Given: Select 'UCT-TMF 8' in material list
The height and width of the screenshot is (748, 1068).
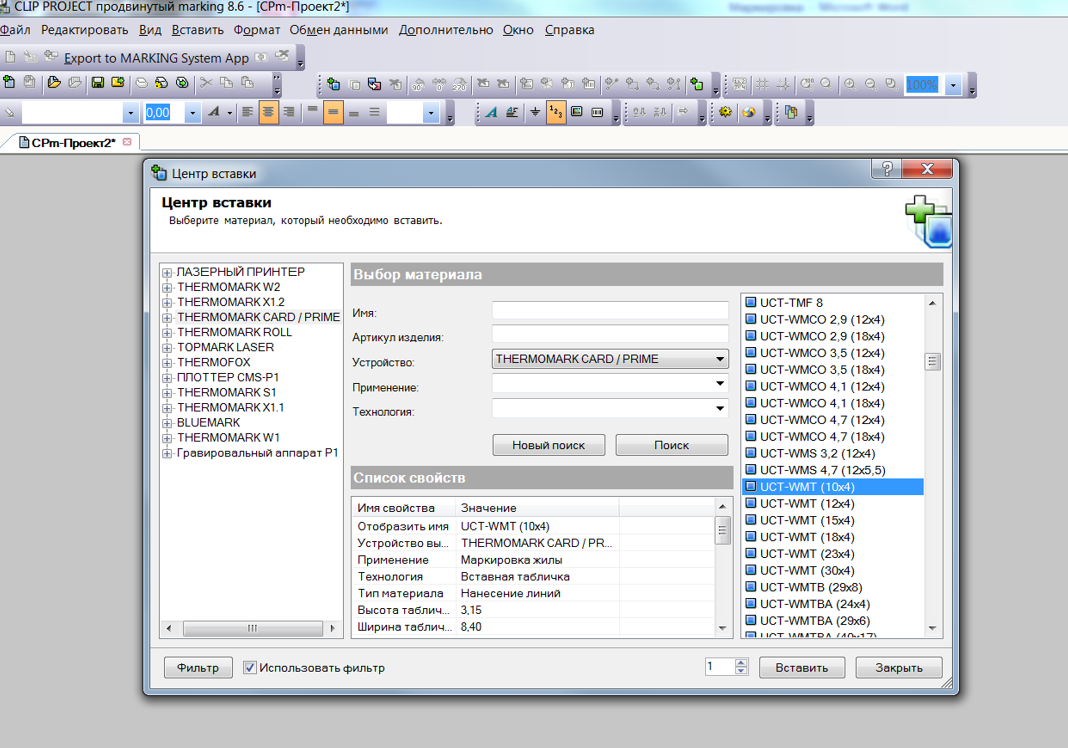Looking at the screenshot, I should pyautogui.click(x=791, y=302).
